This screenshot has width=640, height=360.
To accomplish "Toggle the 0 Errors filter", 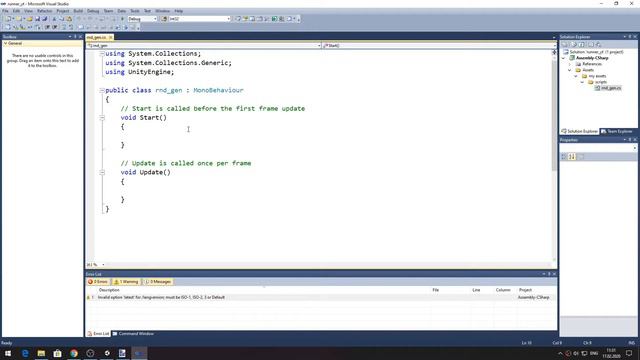I will click(98, 282).
